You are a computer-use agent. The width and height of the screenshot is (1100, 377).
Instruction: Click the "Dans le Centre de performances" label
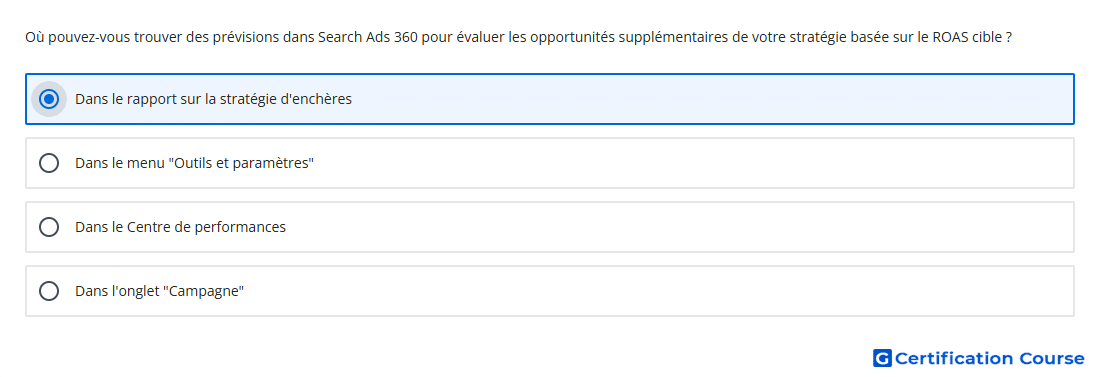pos(180,227)
